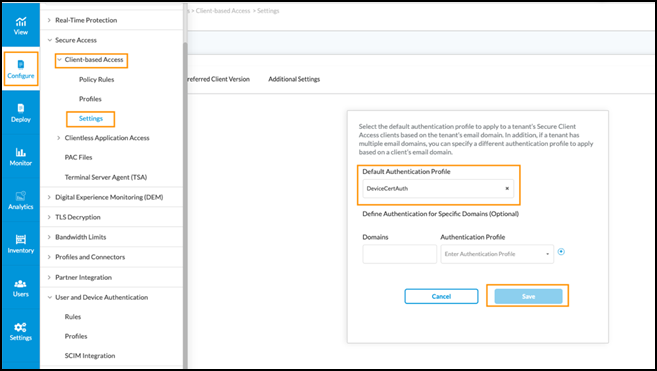Open SCIM Integration item
This screenshot has width=657, height=371.
[x=90, y=356]
